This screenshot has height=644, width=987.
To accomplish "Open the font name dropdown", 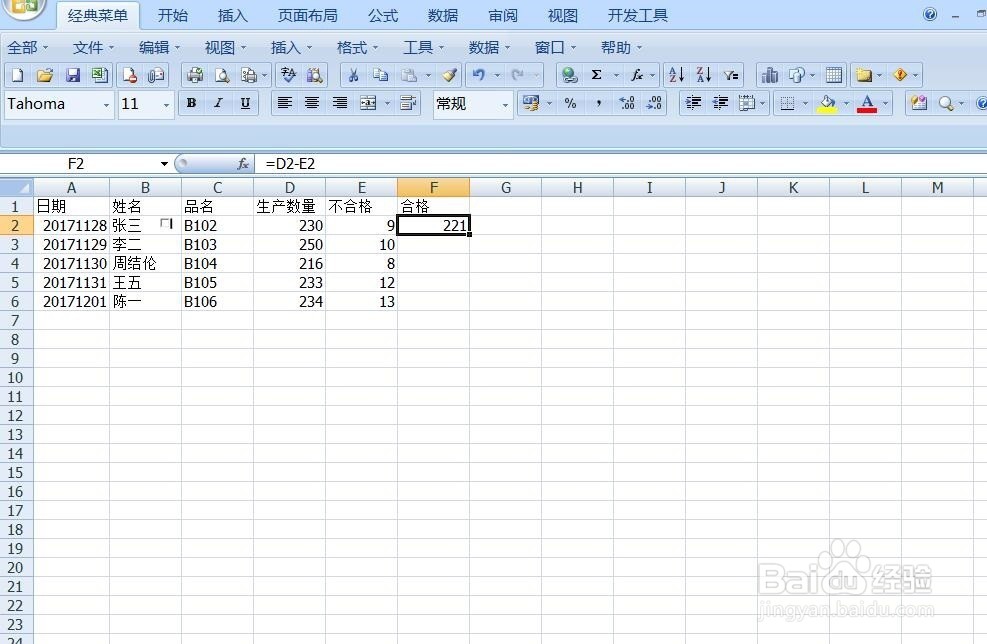I will 106,104.
